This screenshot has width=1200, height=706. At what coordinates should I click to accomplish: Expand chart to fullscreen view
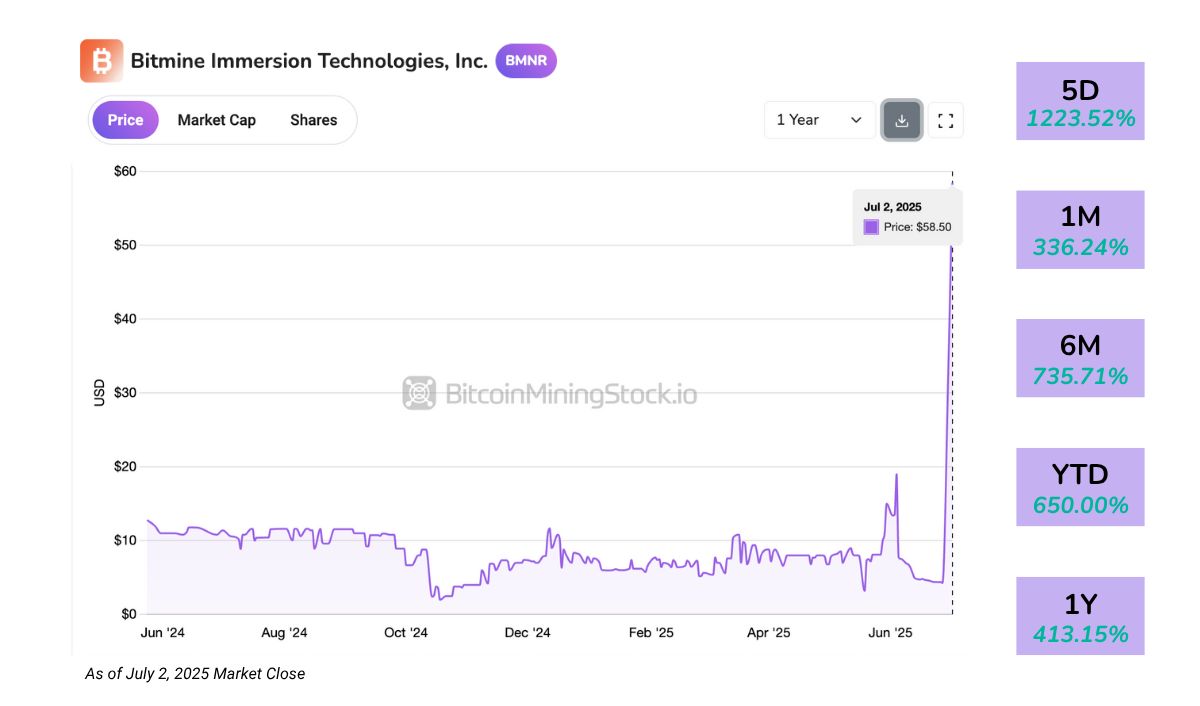[945, 120]
